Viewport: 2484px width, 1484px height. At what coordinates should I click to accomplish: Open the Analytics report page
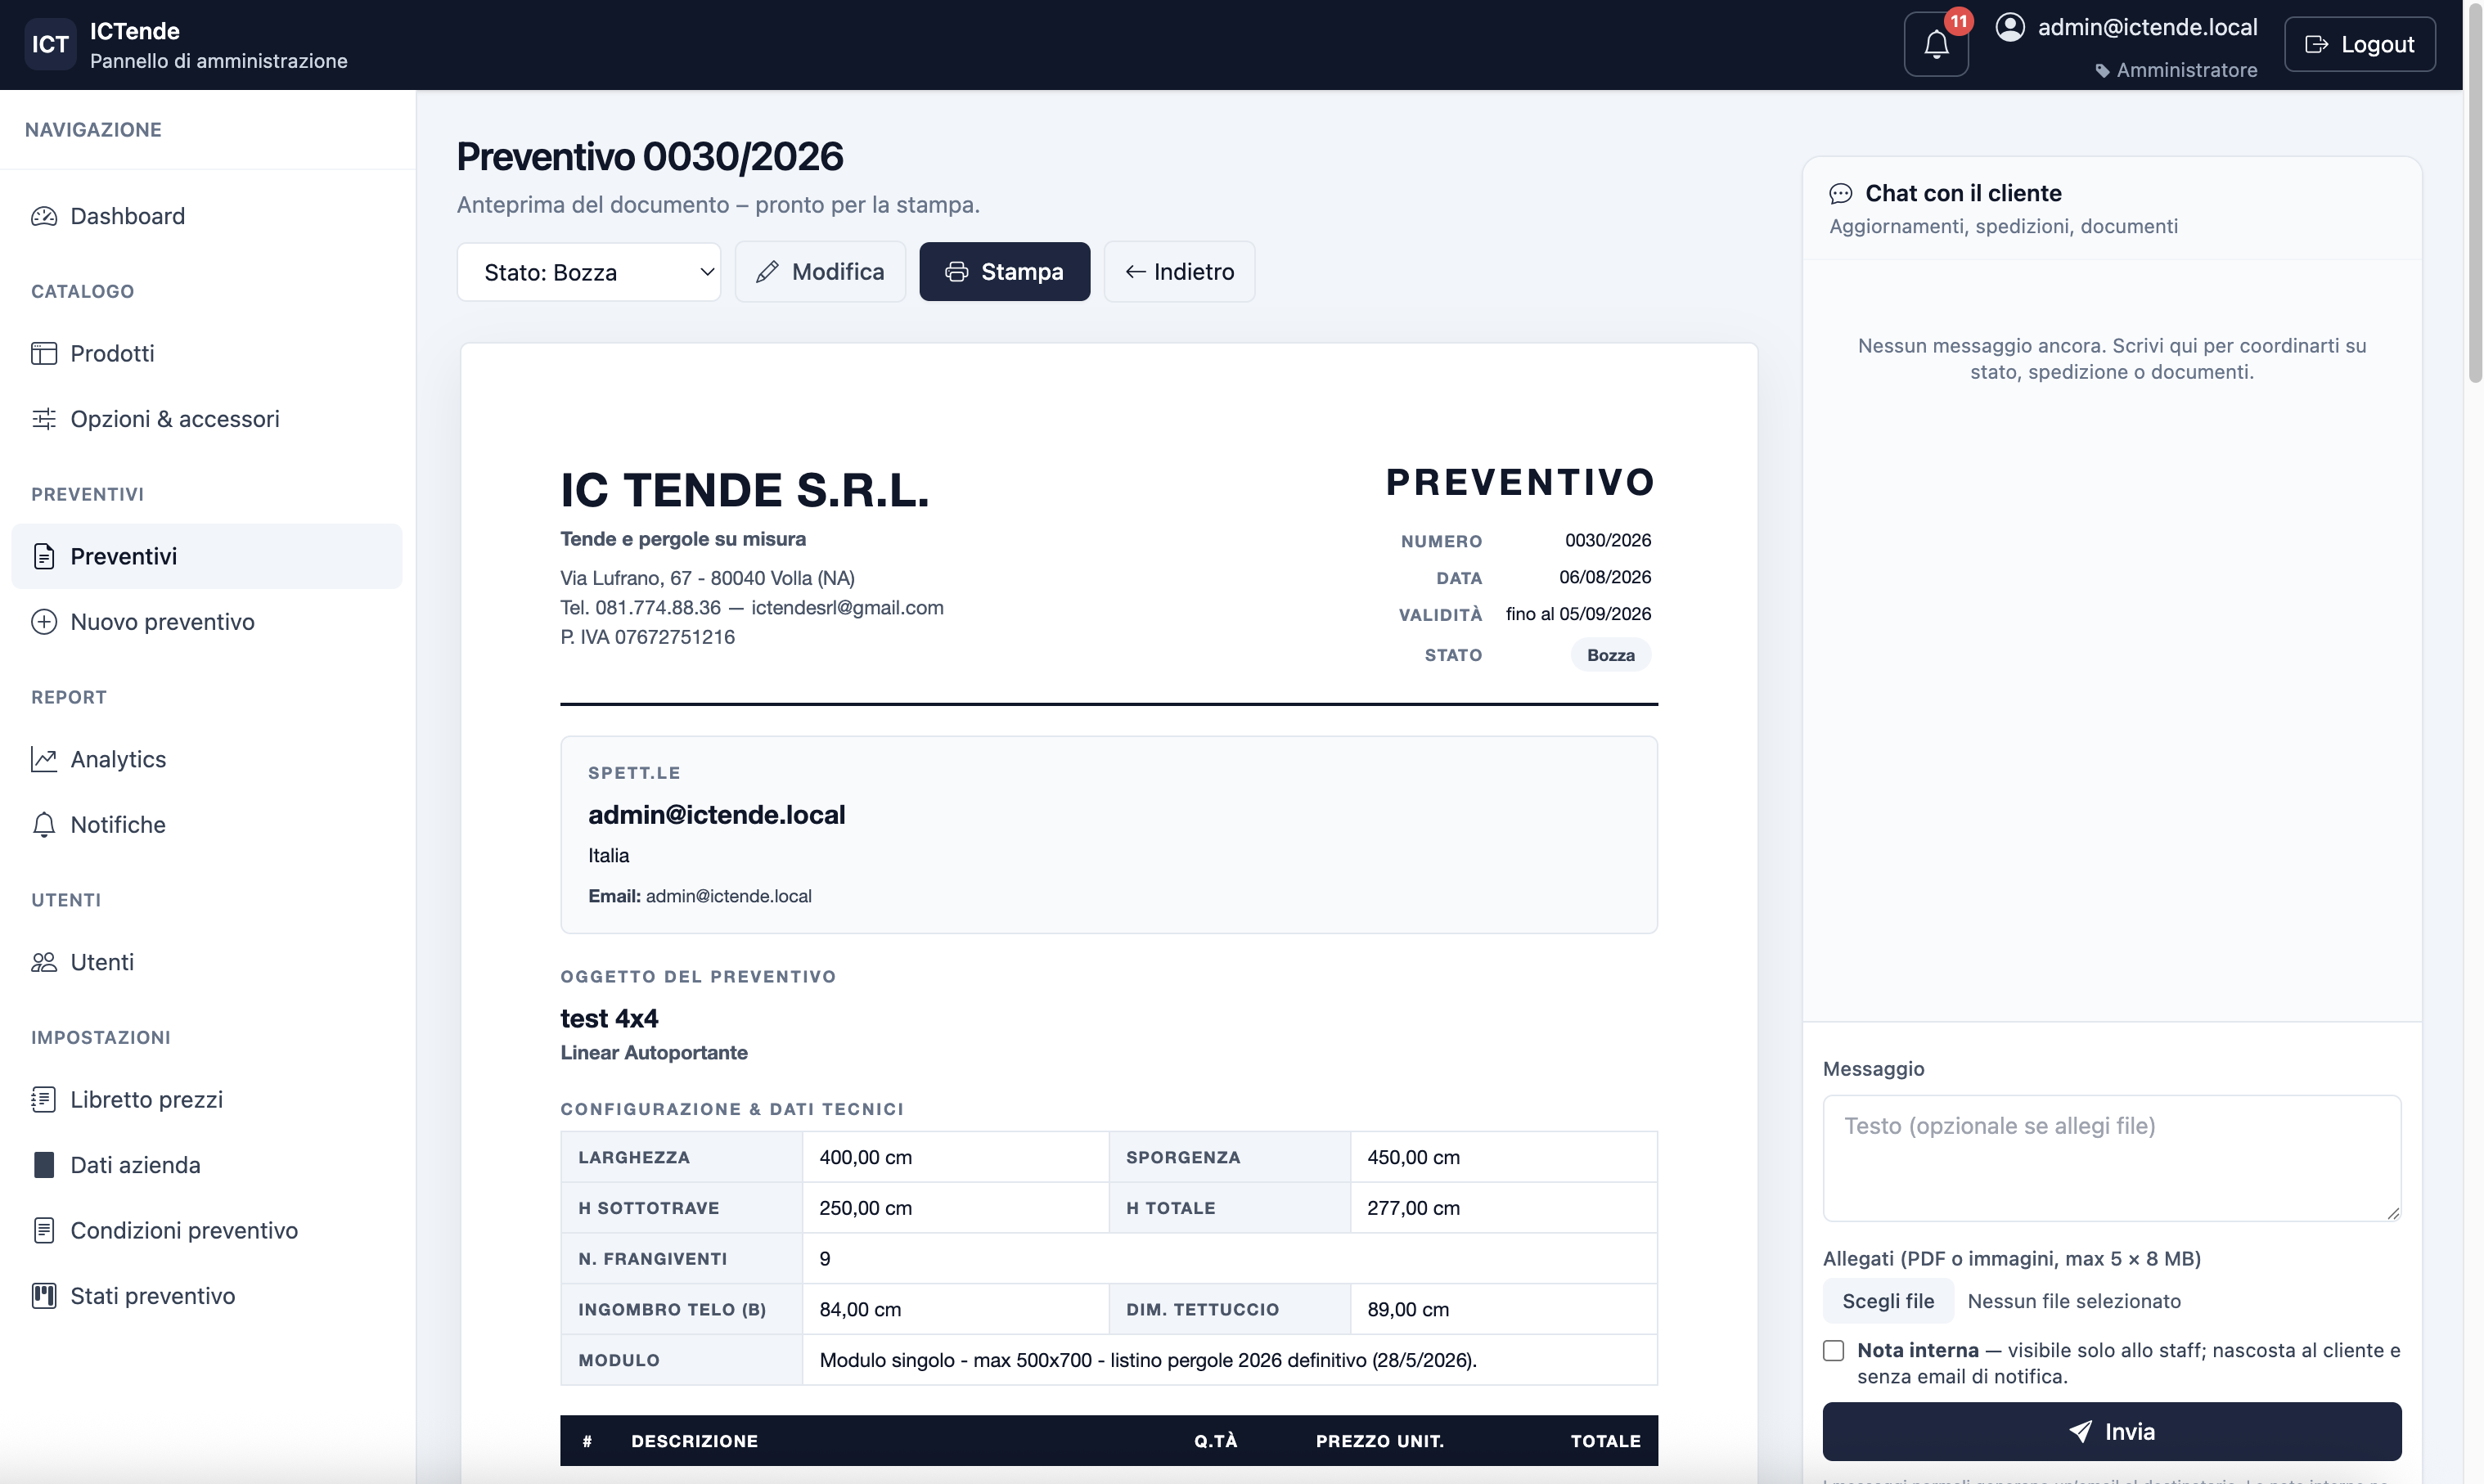pyautogui.click(x=206, y=759)
